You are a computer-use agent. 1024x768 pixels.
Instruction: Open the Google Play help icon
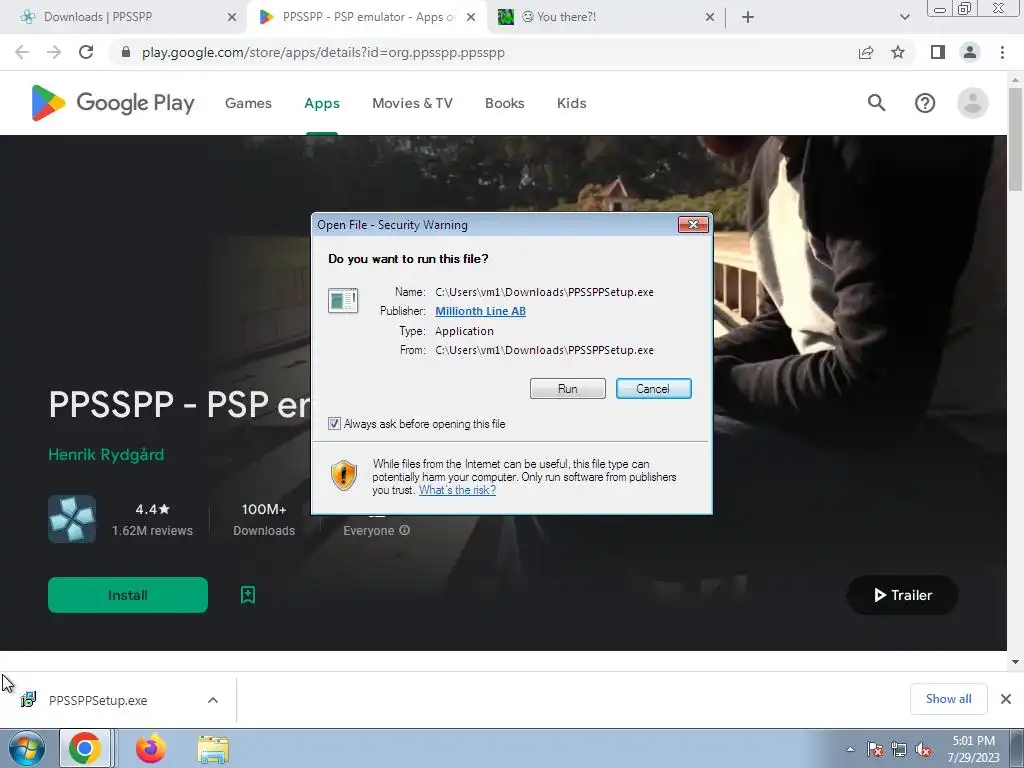[x=925, y=103]
